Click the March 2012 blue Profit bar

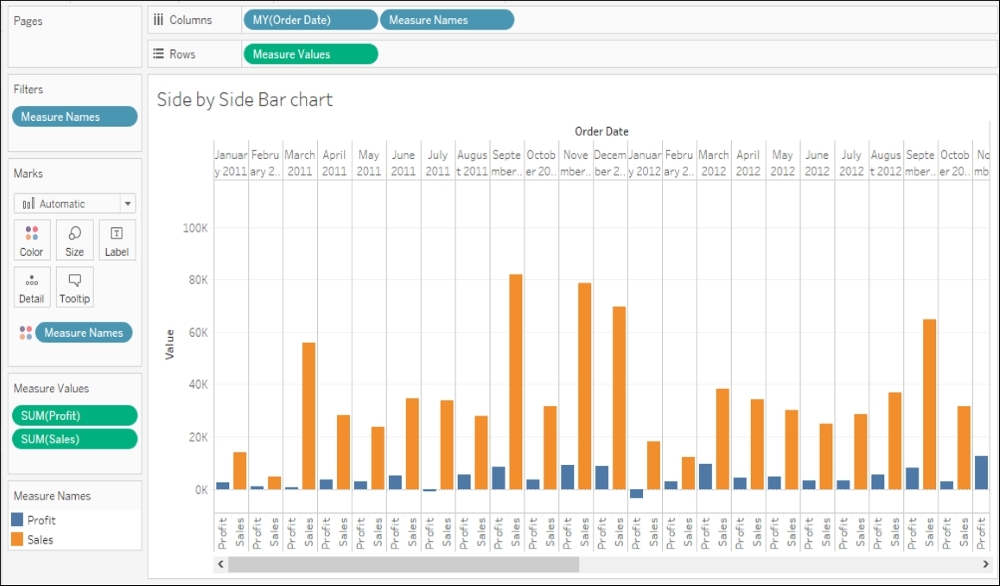[x=705, y=476]
